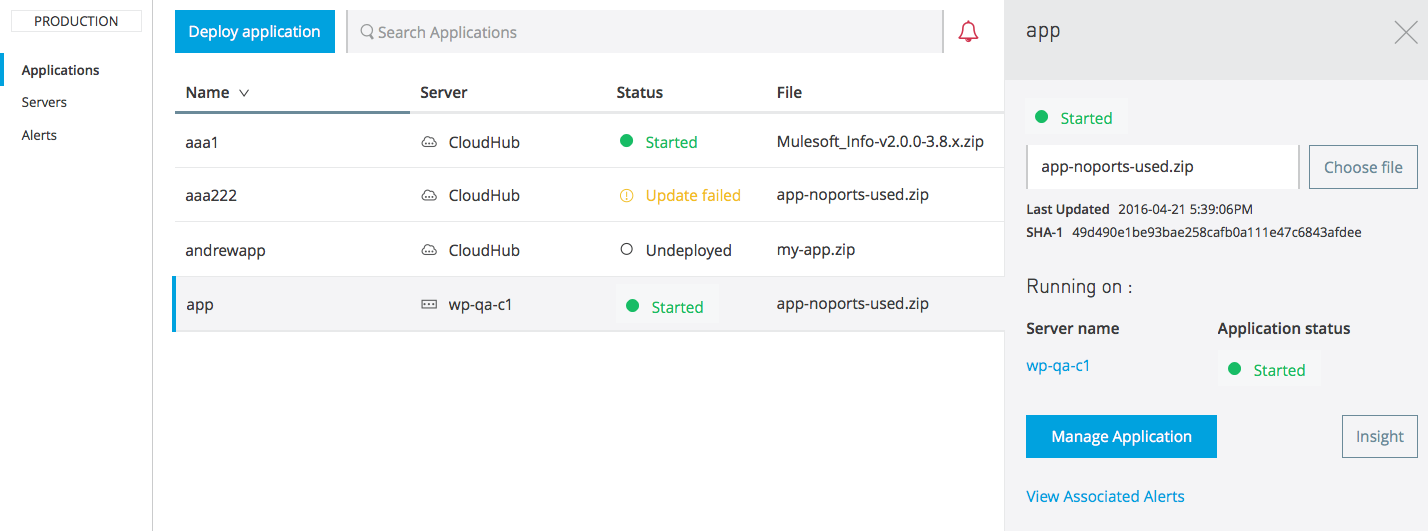Click in the Search Applications field
This screenshot has width=1428, height=531.
[645, 32]
